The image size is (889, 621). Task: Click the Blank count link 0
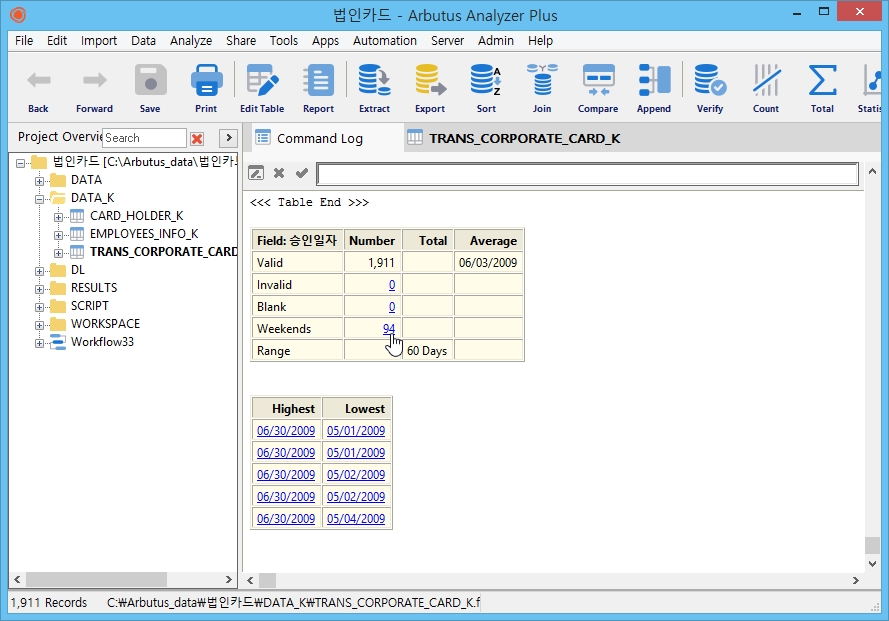point(392,307)
